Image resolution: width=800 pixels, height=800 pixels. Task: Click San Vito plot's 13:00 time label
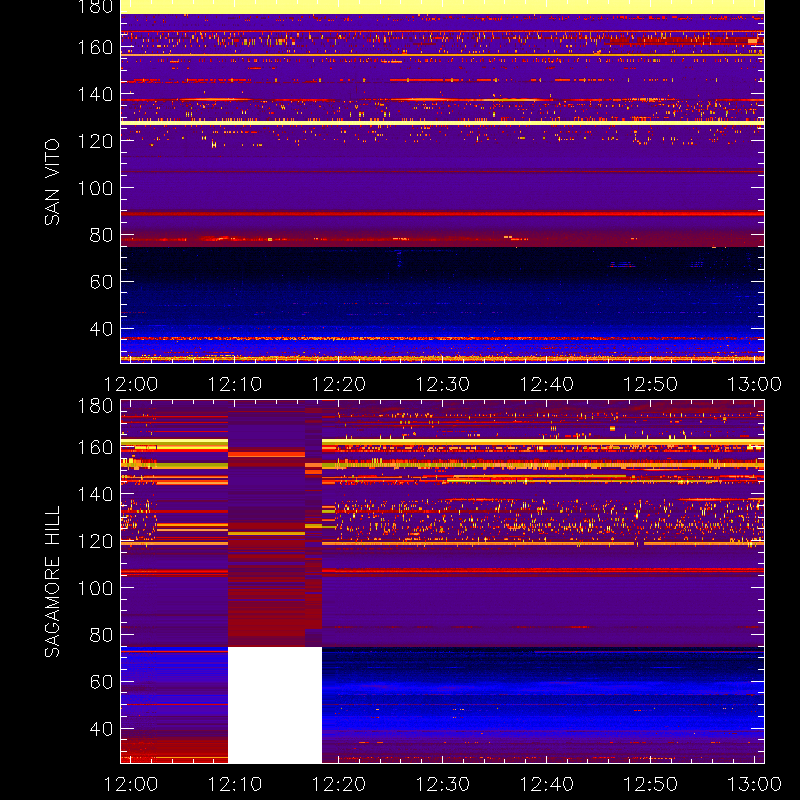point(754,384)
